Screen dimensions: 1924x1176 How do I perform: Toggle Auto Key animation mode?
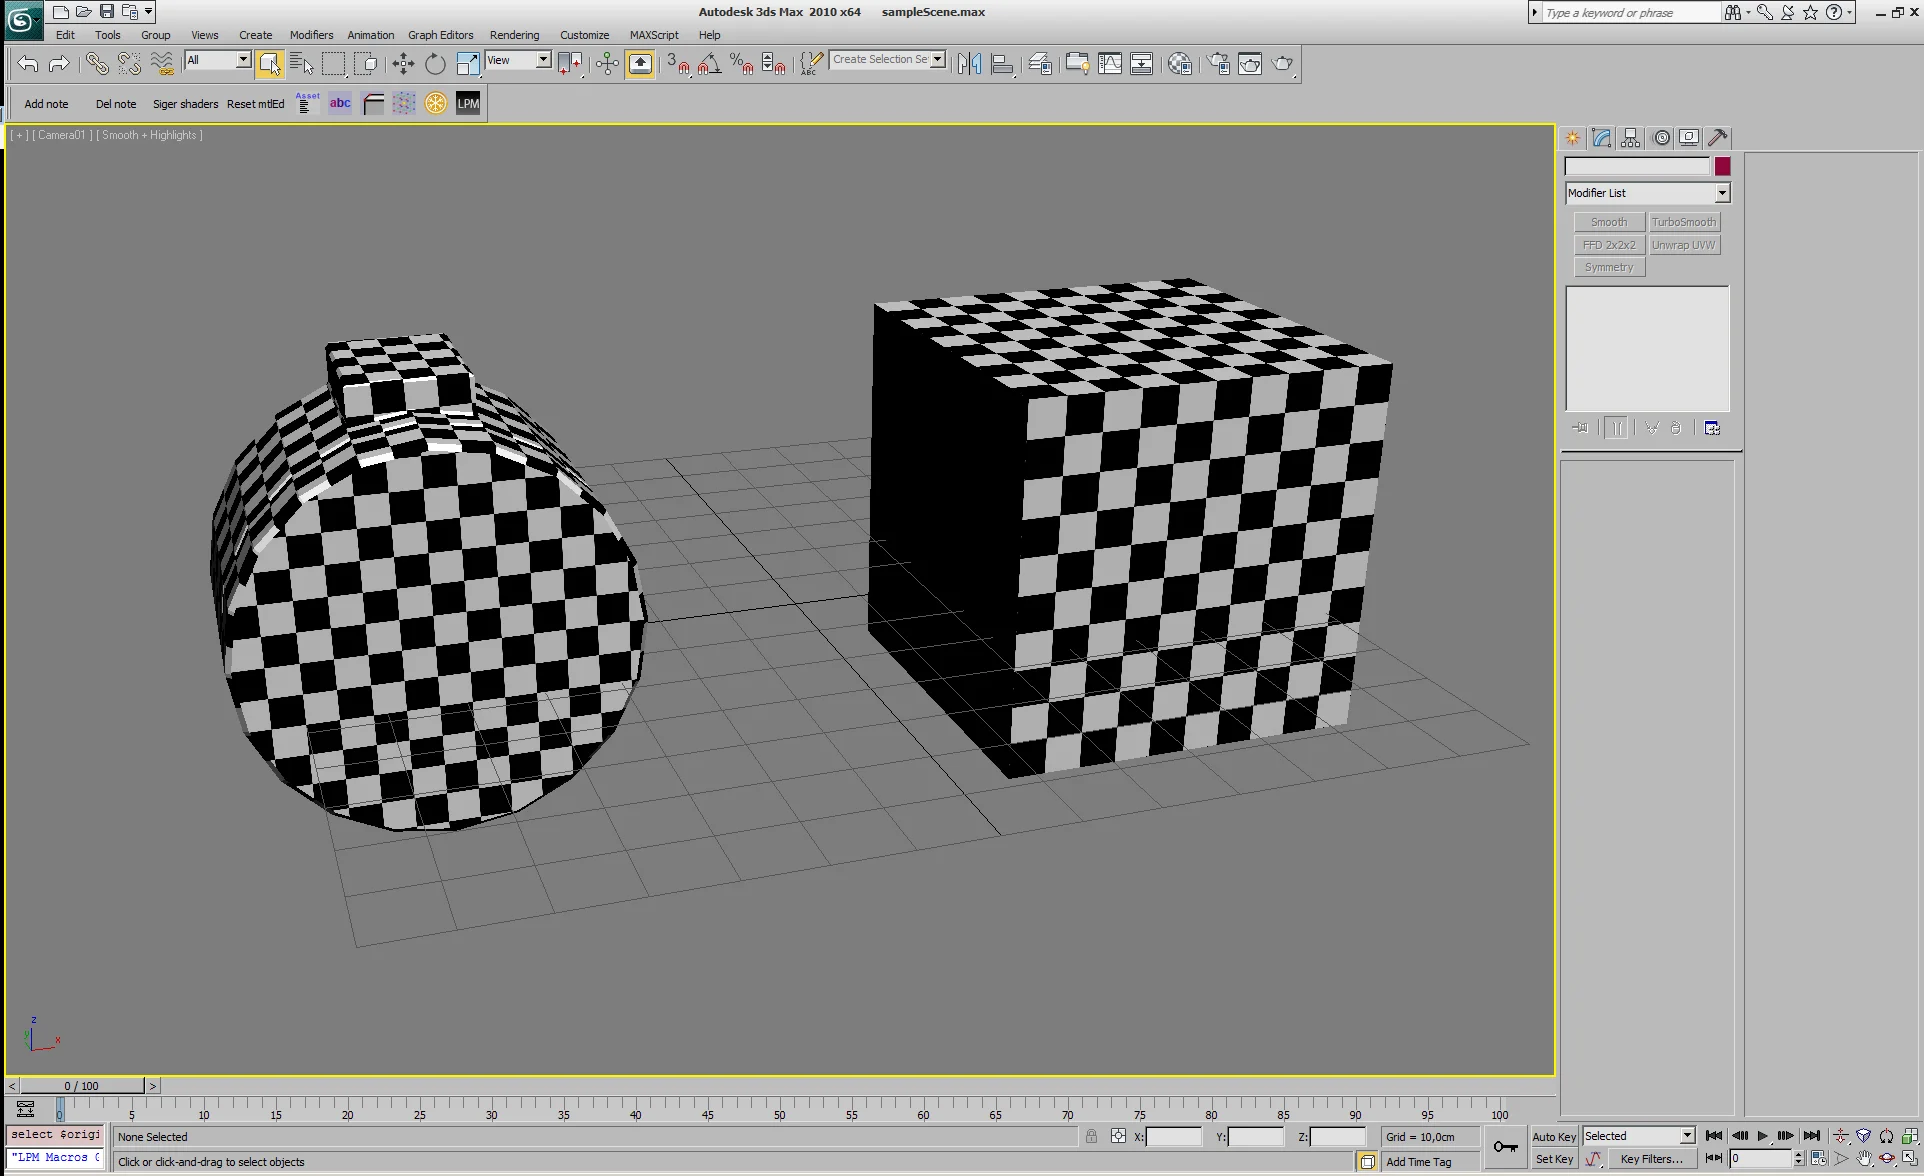(1554, 1136)
